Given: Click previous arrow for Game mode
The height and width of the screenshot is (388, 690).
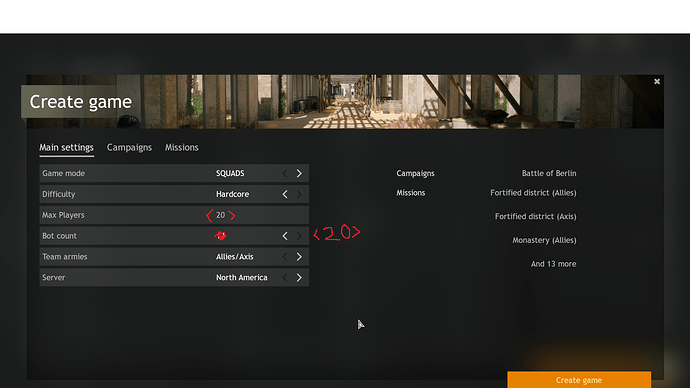Looking at the screenshot, I should click(x=285, y=173).
